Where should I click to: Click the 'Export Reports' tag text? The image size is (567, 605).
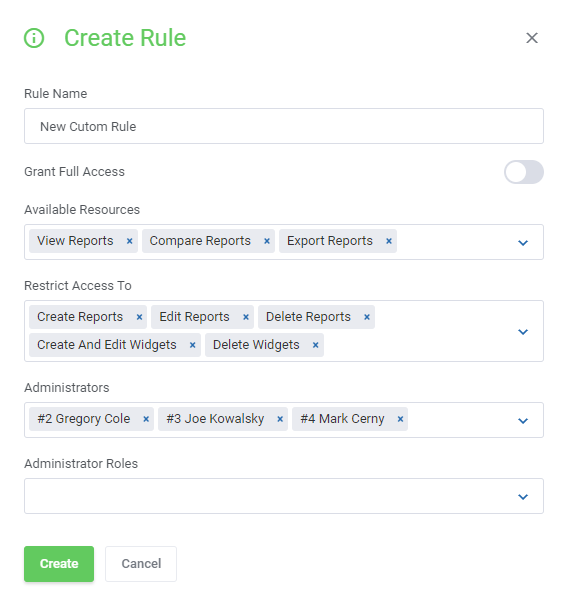click(330, 241)
